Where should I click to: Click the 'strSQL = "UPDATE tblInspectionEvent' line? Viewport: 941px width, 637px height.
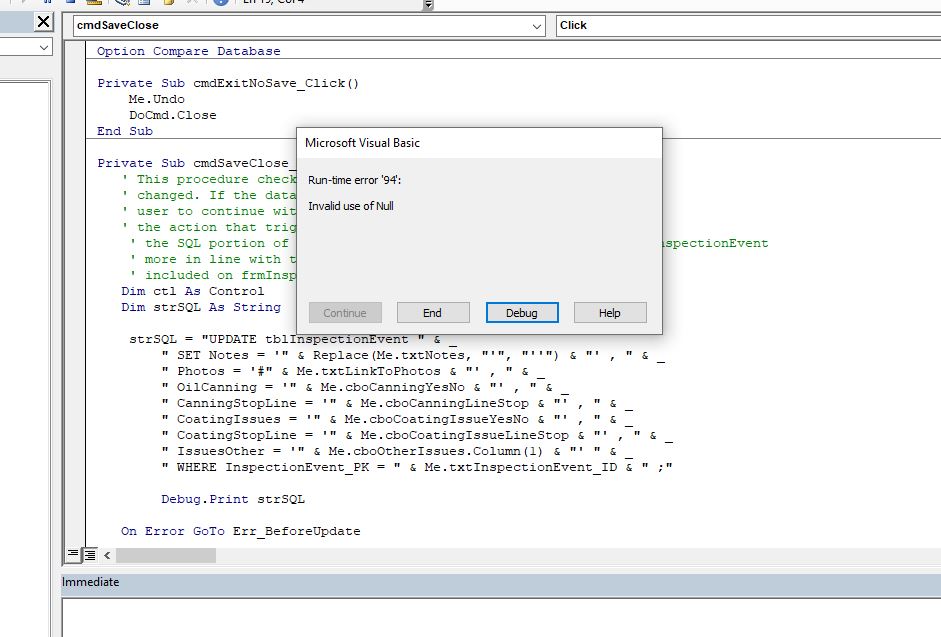[293, 339]
